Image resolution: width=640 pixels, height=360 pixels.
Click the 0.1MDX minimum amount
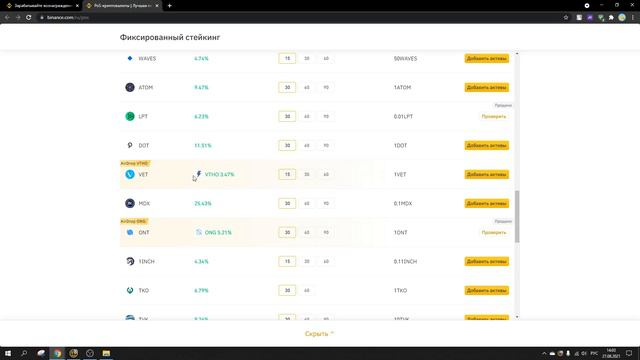tap(403, 203)
